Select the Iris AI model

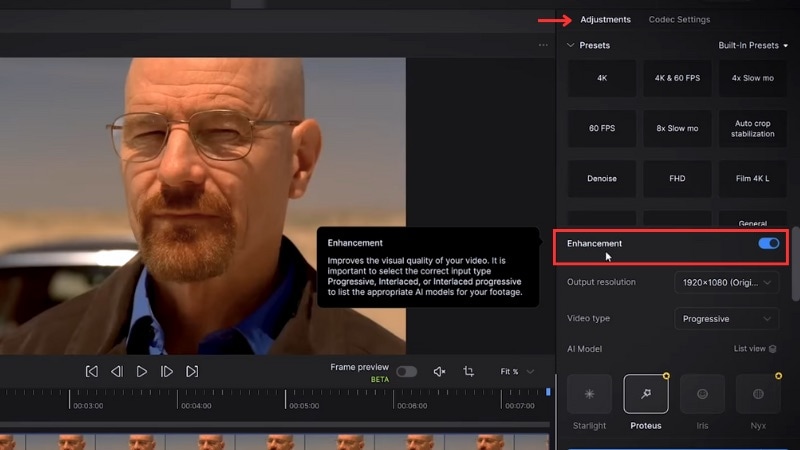point(703,394)
